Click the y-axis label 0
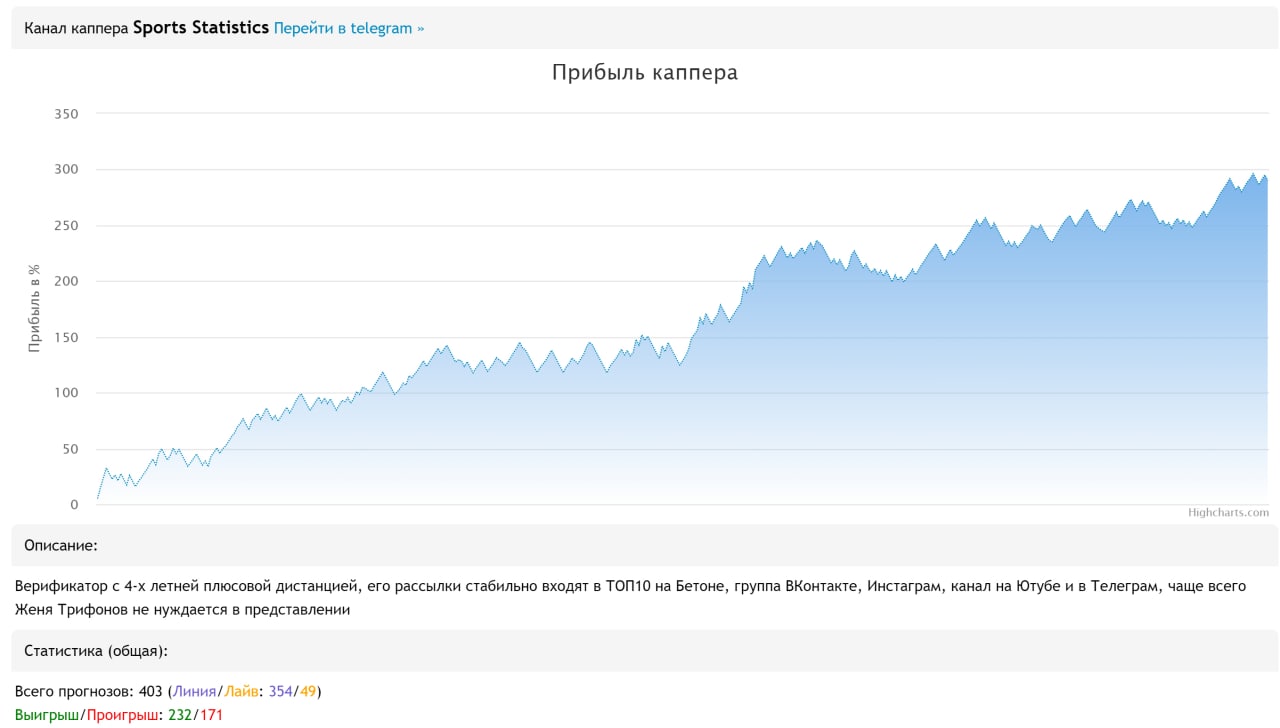This screenshot has height=728, width=1280. click(x=74, y=505)
